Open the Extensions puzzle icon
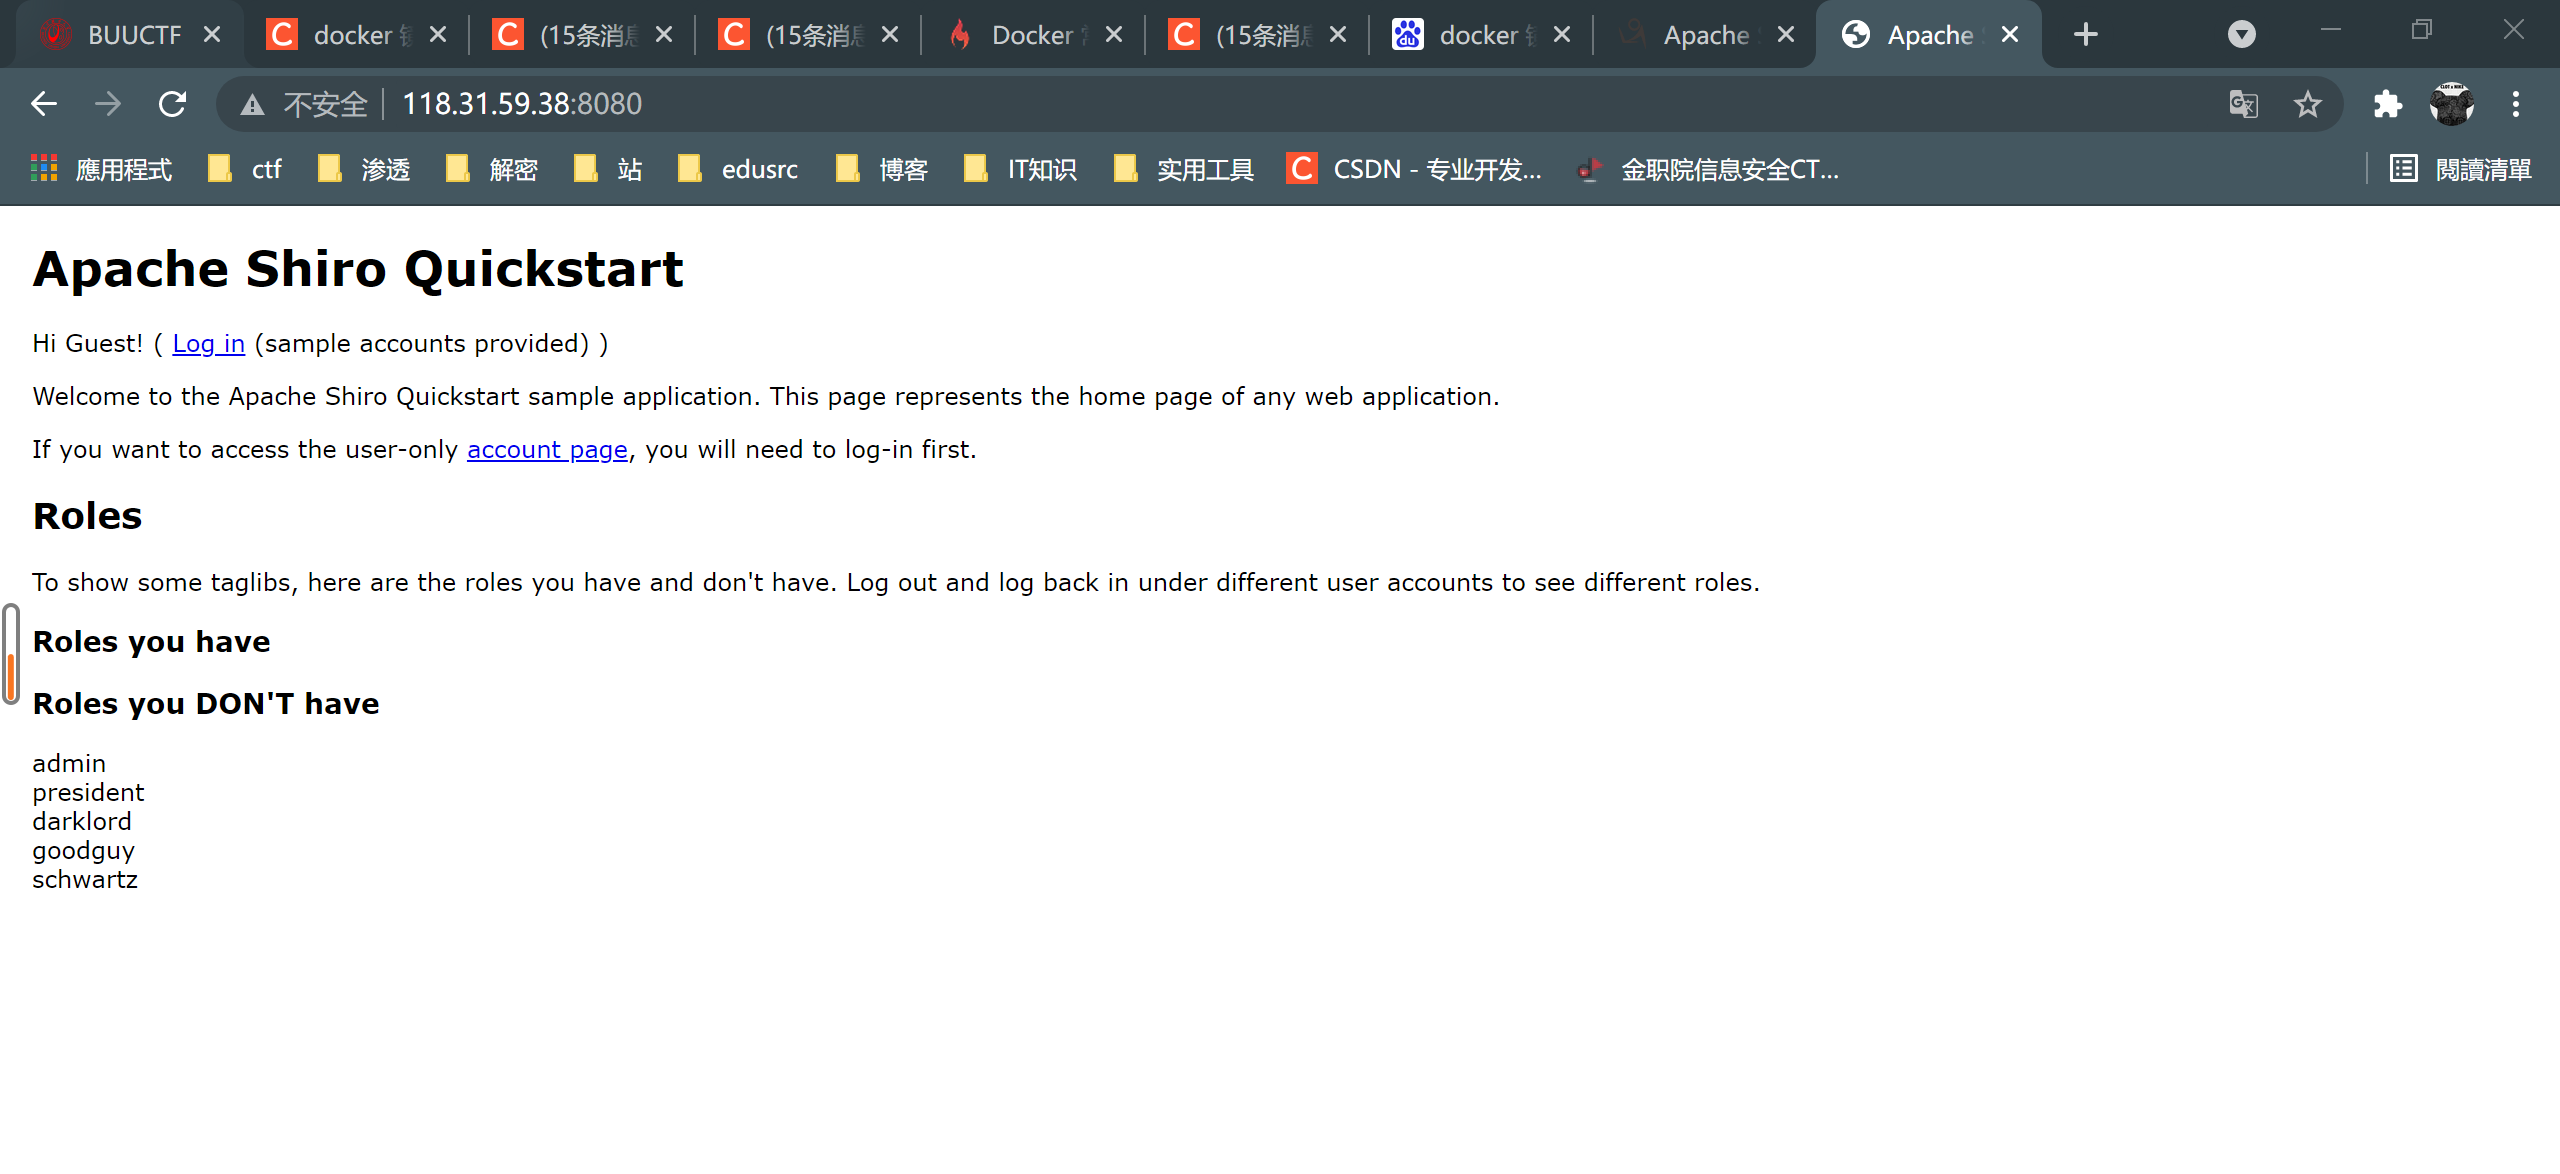Image resolution: width=2560 pixels, height=1174 pixels. point(2388,104)
